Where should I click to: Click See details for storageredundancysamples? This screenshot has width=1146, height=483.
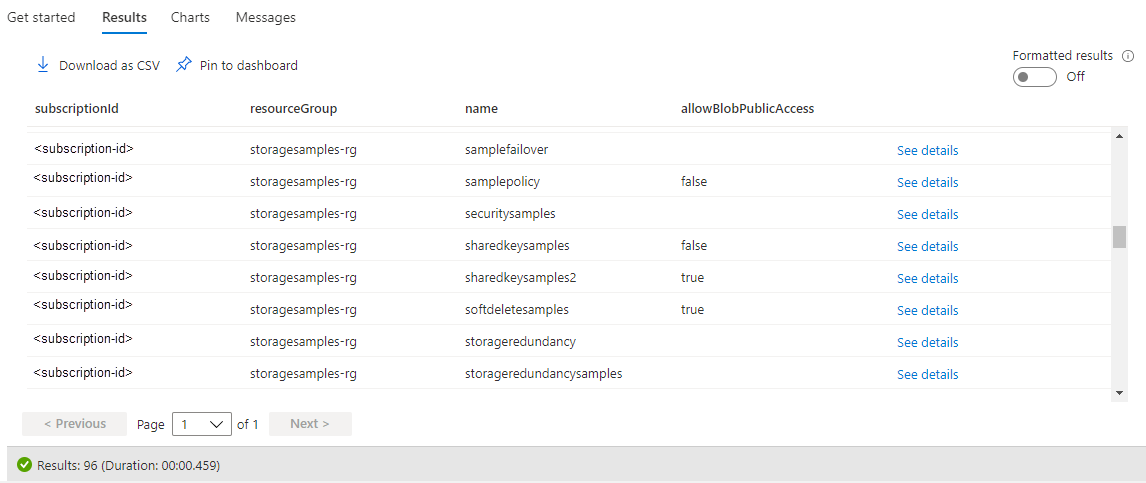[x=927, y=375]
